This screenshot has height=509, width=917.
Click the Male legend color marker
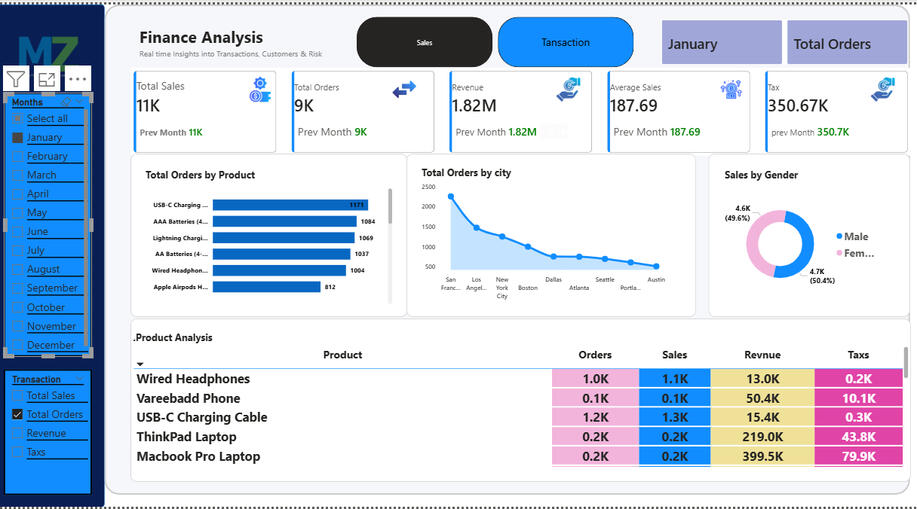pyautogui.click(x=839, y=236)
